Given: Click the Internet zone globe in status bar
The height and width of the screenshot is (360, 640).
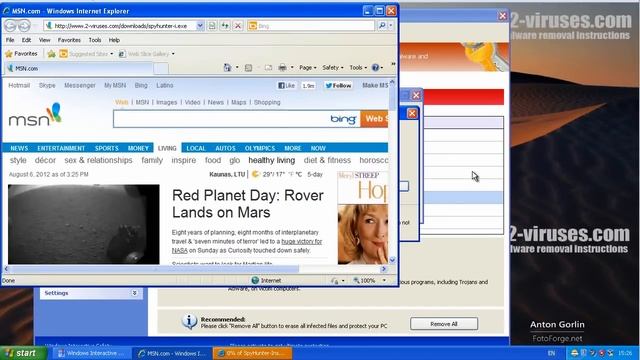Looking at the screenshot, I should (255, 280).
